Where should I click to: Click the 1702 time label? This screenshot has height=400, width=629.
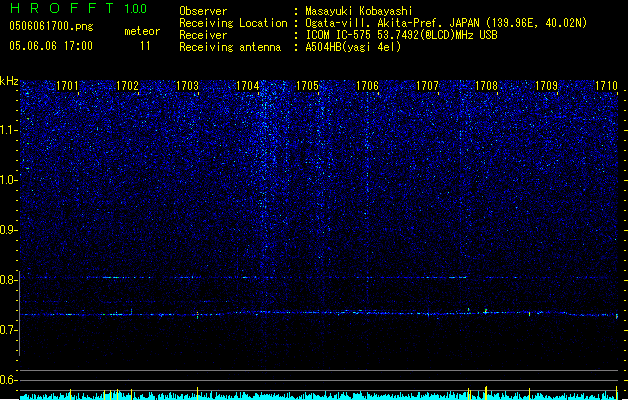[x=127, y=86]
